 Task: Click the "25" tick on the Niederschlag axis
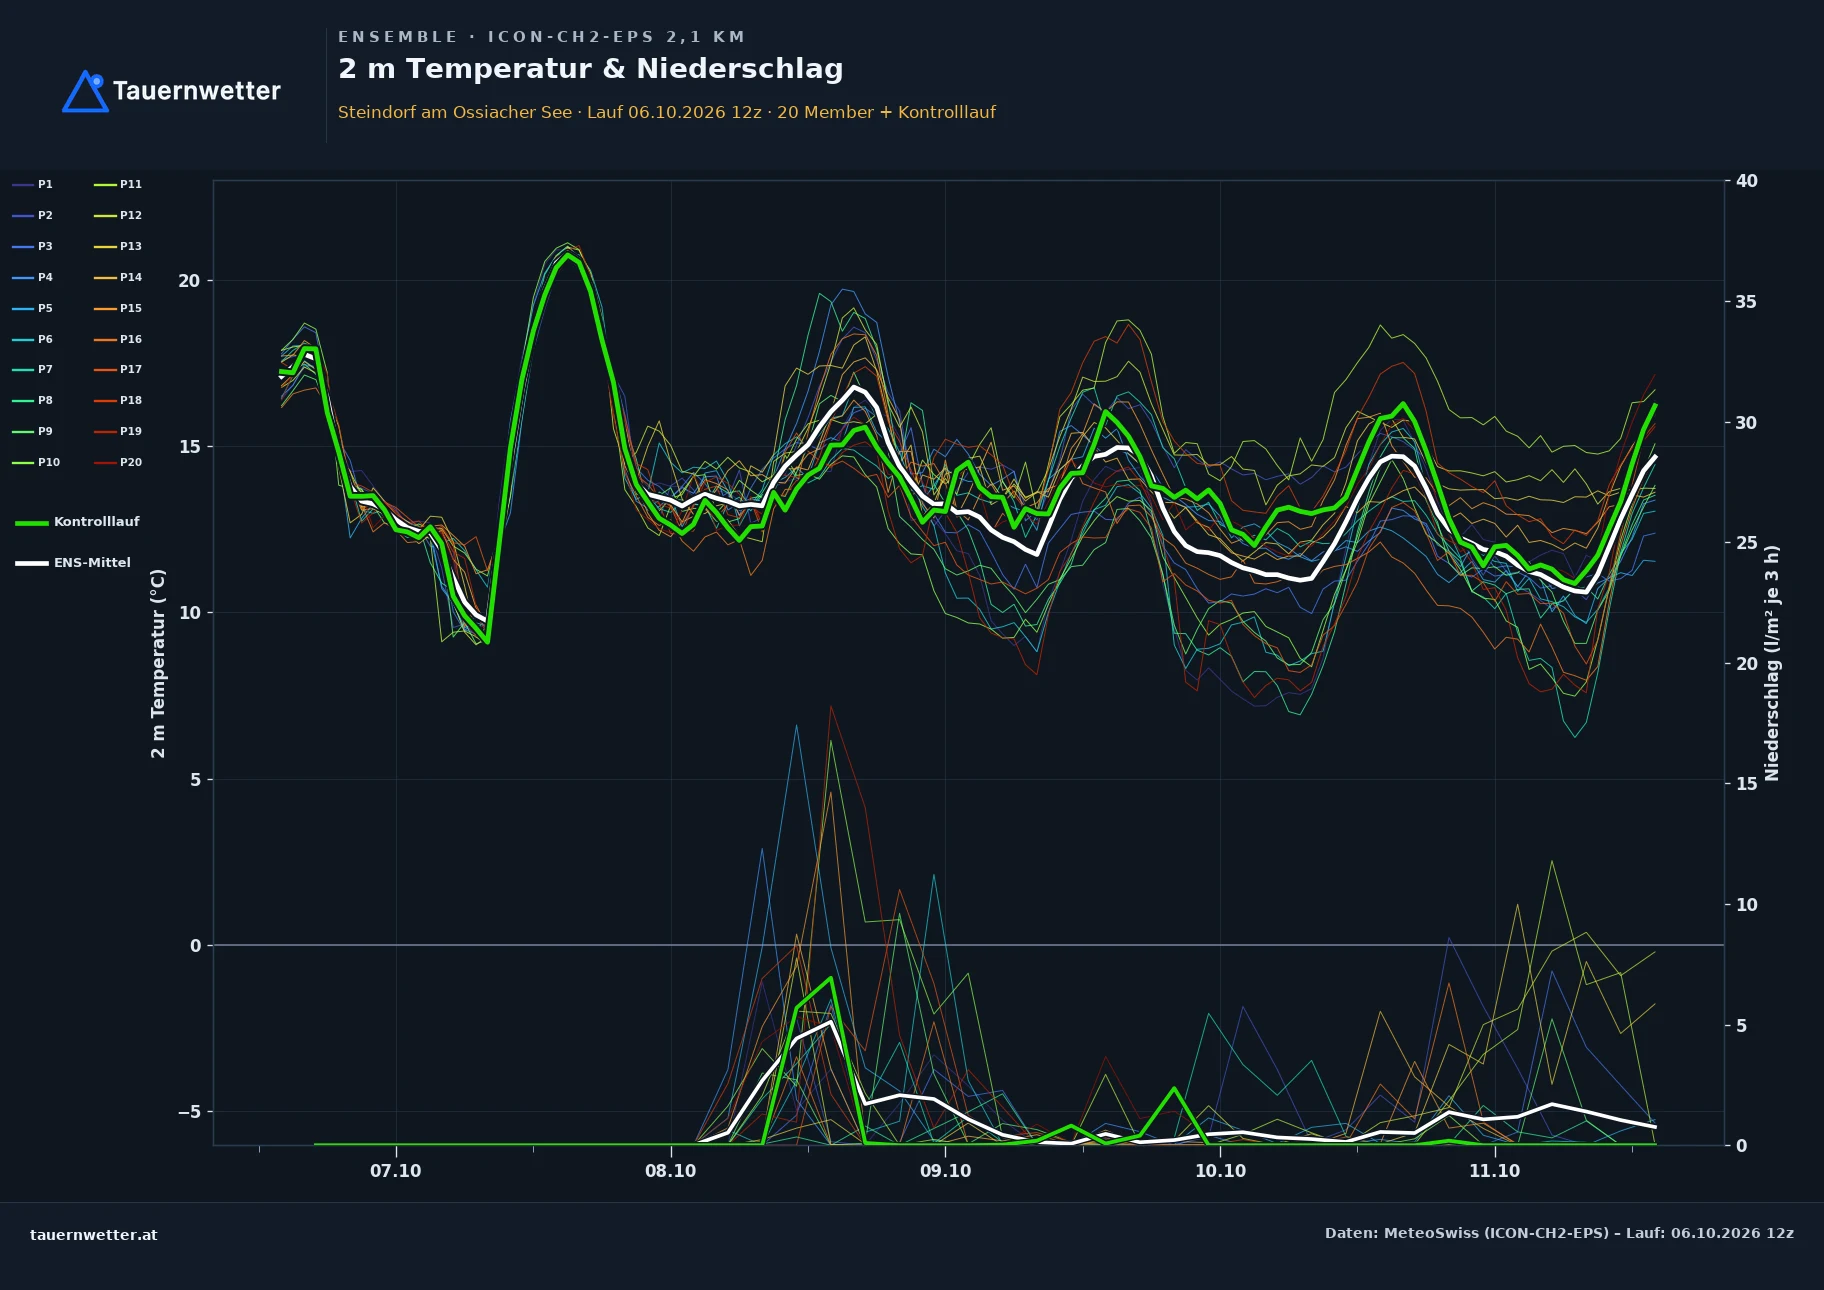pyautogui.click(x=1747, y=543)
